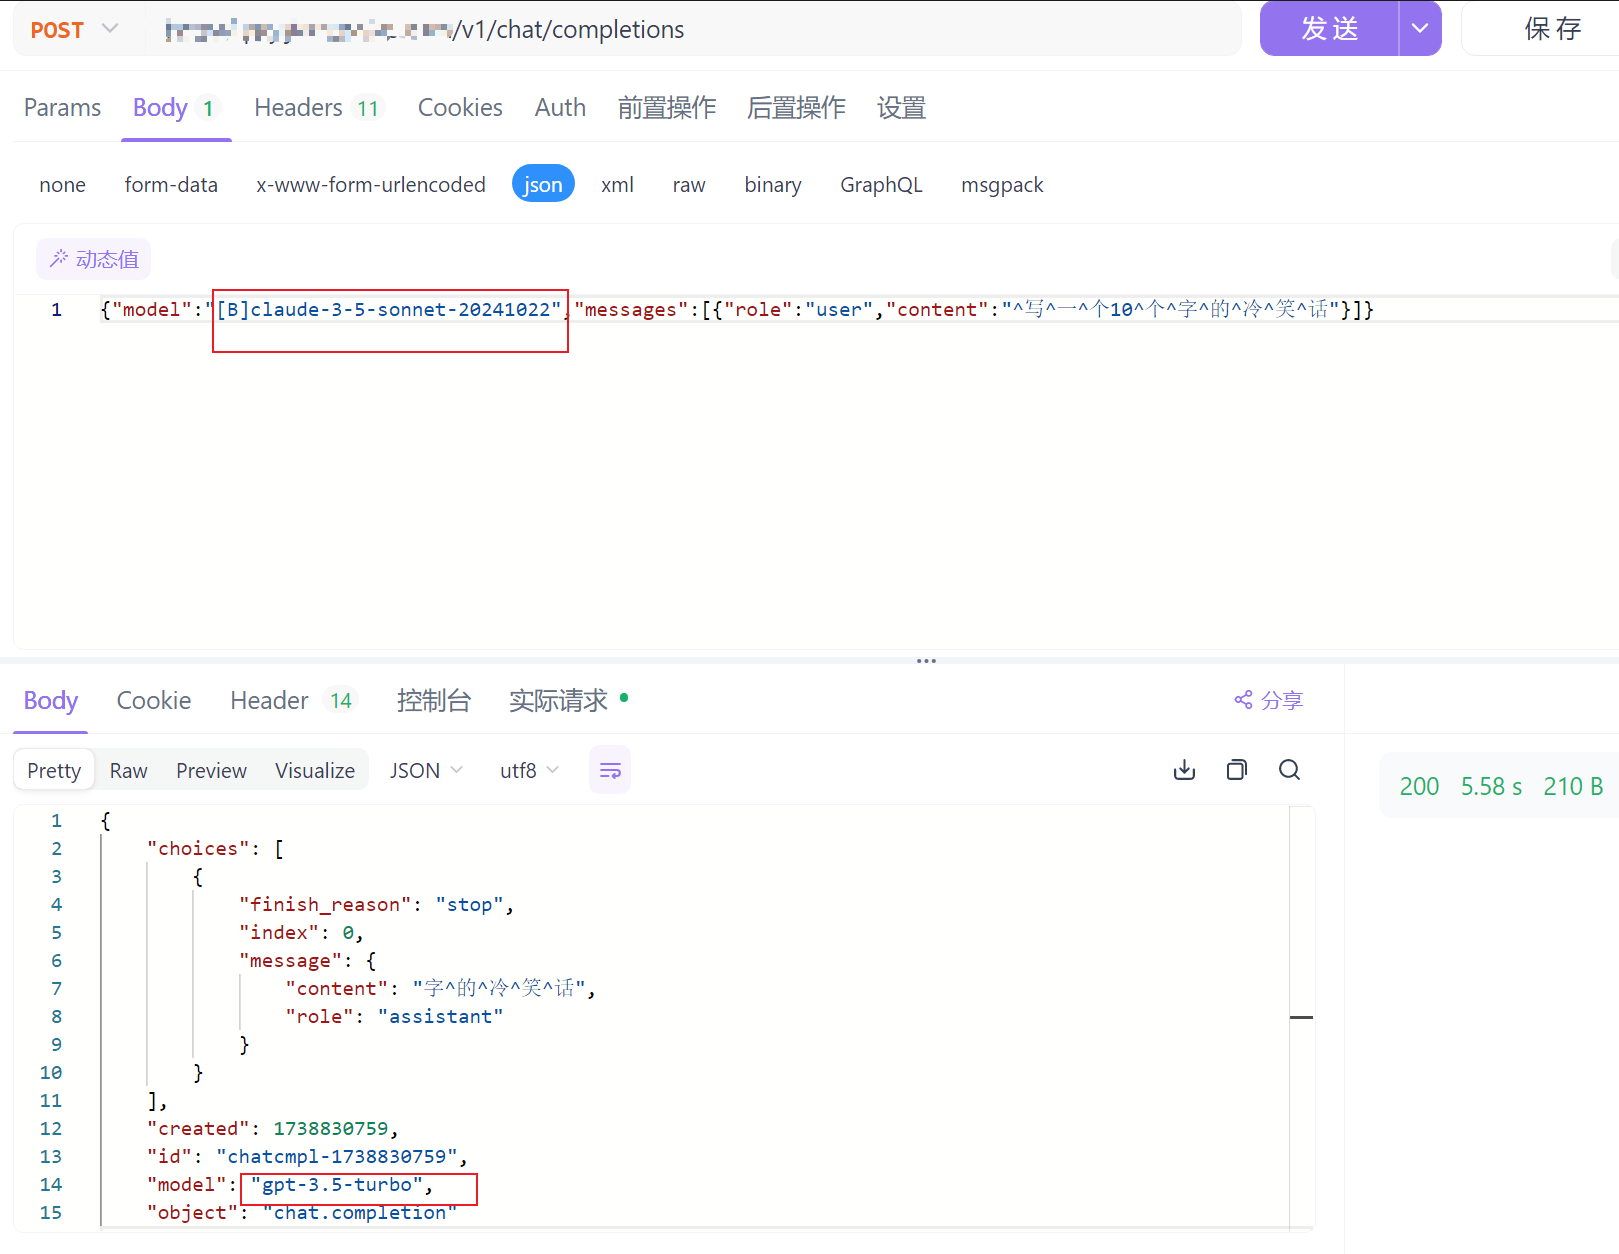The image size is (1619, 1254).
Task: Click the magic wand 动态值 button
Action: coord(94,259)
